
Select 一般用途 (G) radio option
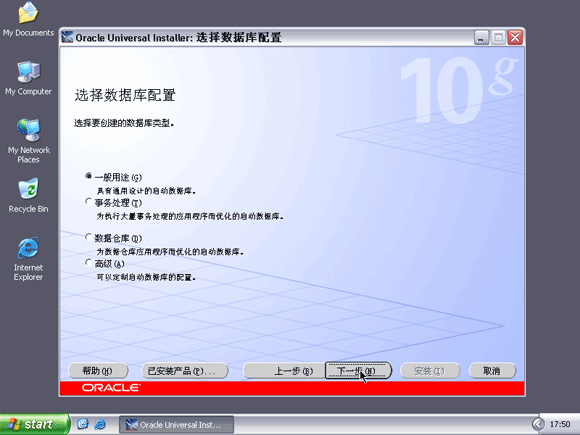click(x=88, y=176)
